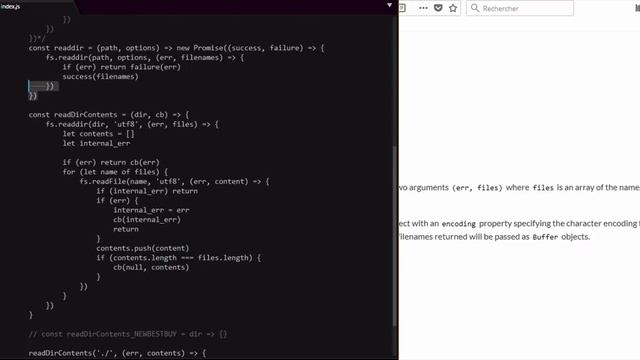Save page to Pocket in Firefox

438,8
